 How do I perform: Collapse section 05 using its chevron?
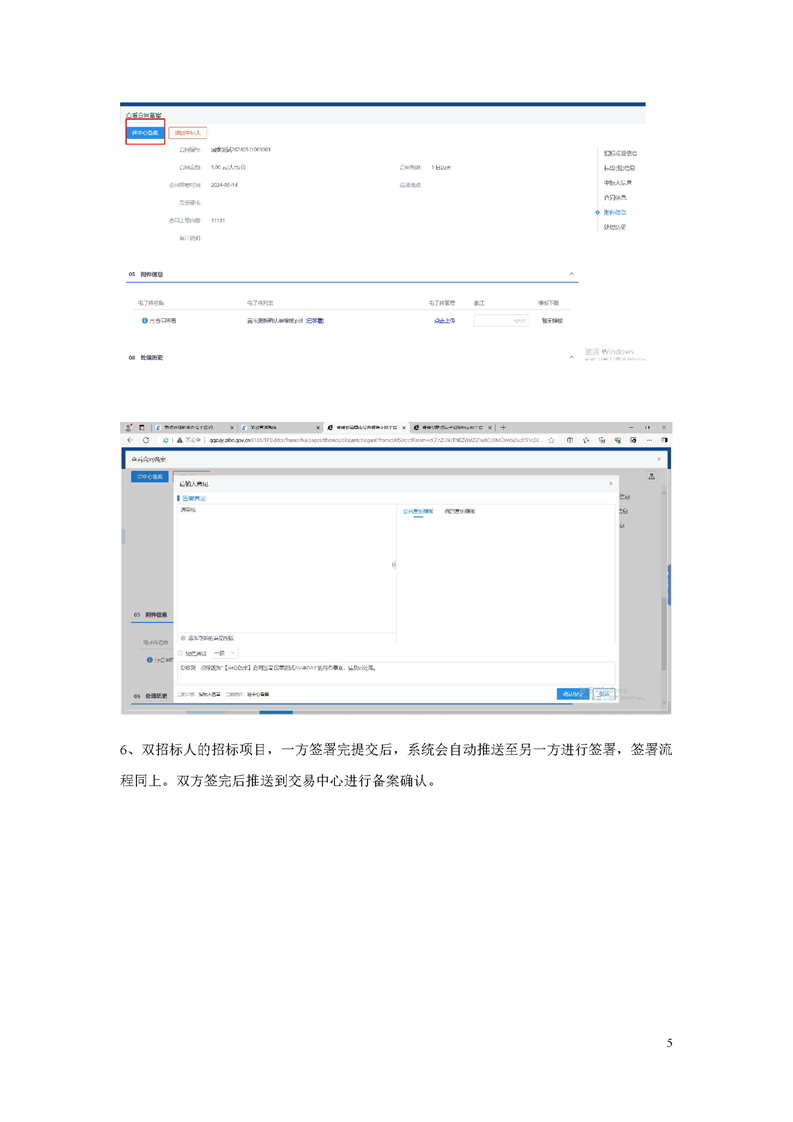(x=572, y=274)
